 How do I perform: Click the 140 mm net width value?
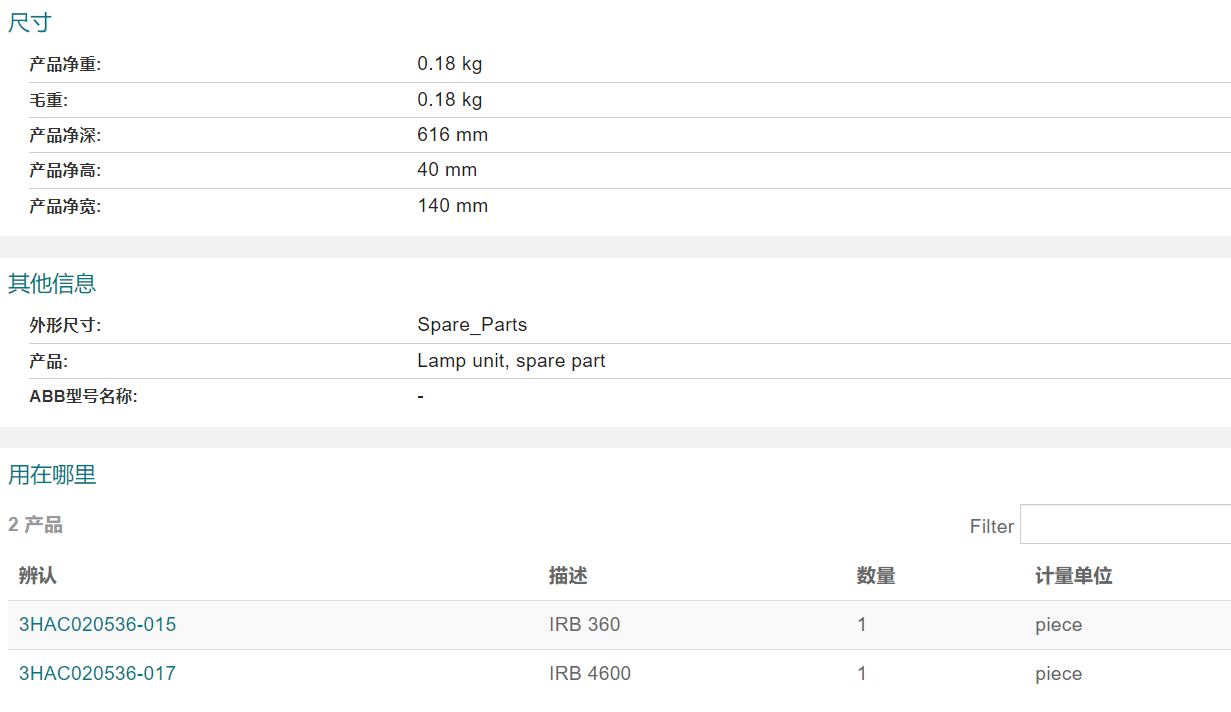click(453, 206)
